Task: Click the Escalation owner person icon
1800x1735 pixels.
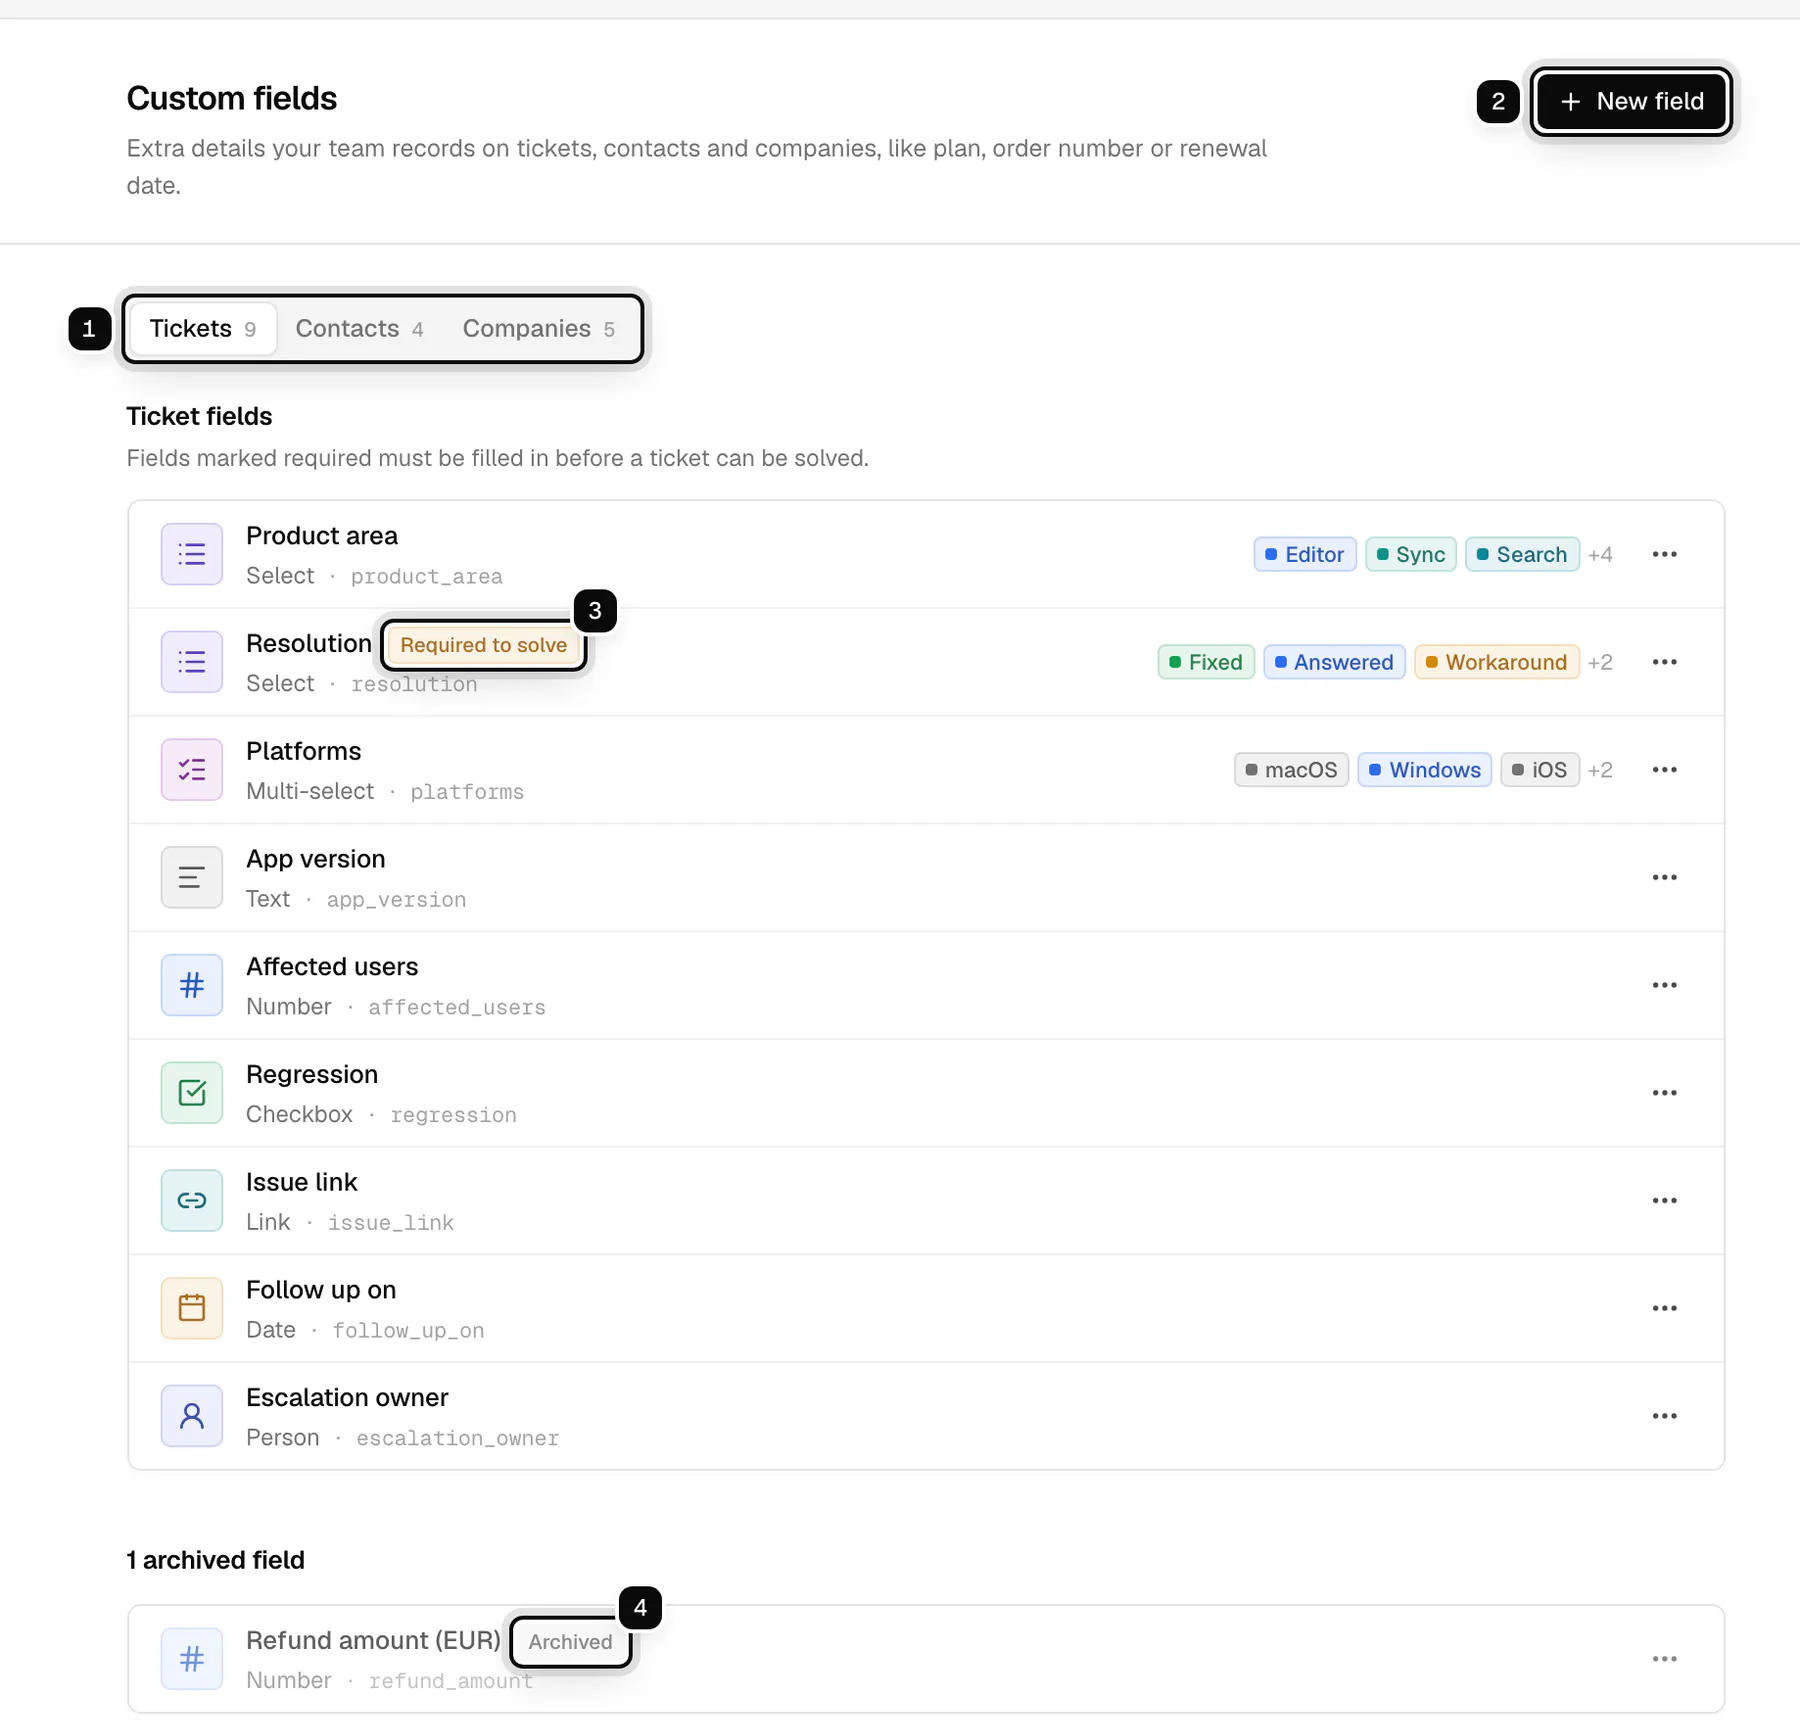Action: 191,1416
